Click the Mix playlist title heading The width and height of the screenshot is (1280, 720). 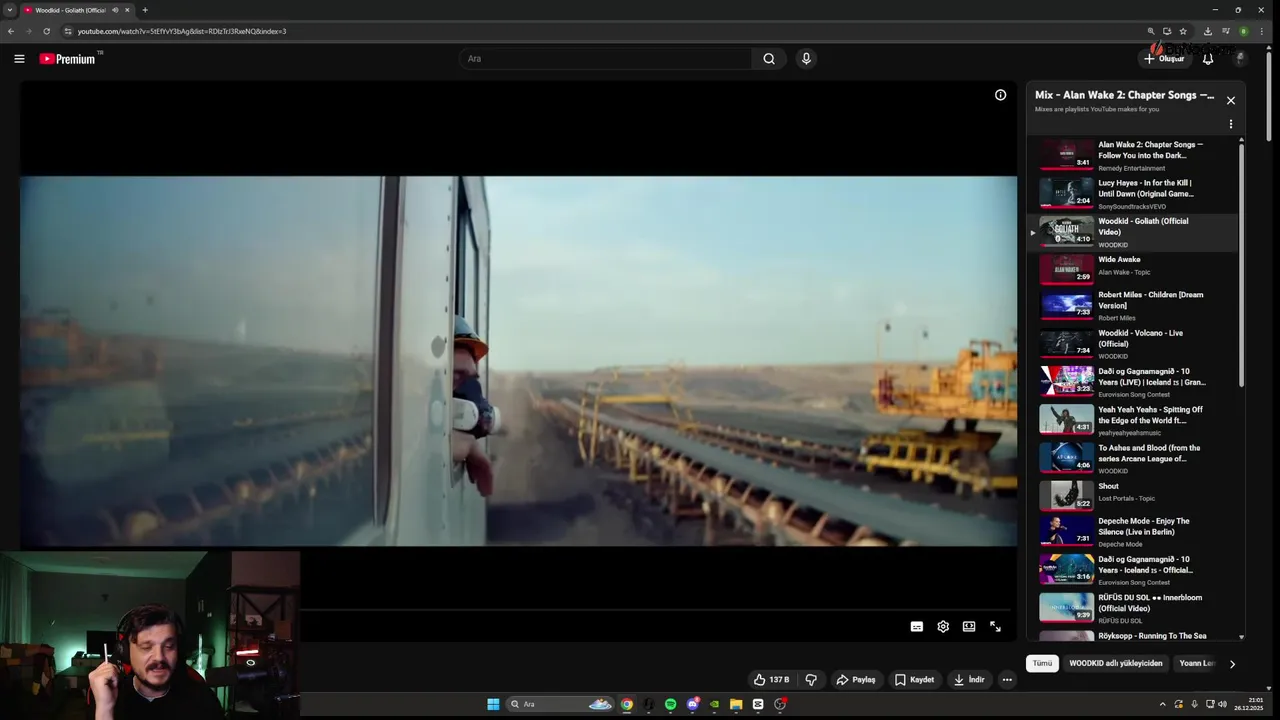tap(1124, 95)
